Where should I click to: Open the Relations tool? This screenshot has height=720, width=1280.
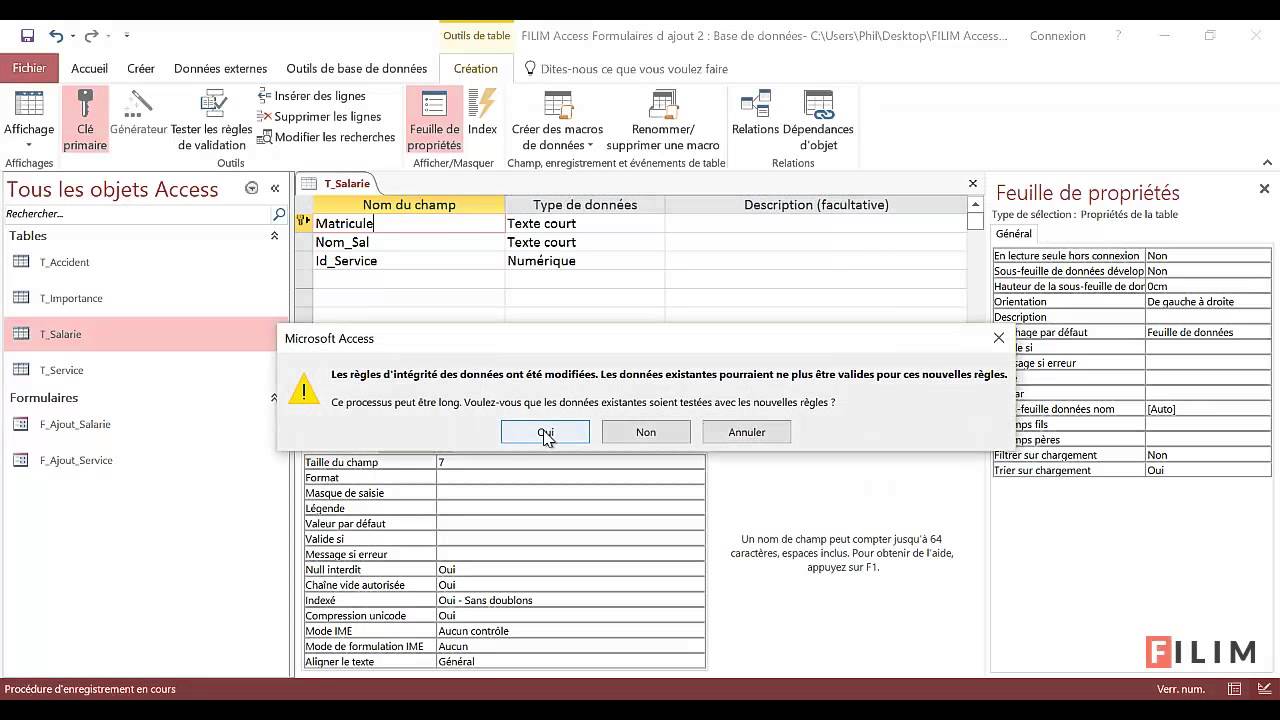tap(755, 113)
